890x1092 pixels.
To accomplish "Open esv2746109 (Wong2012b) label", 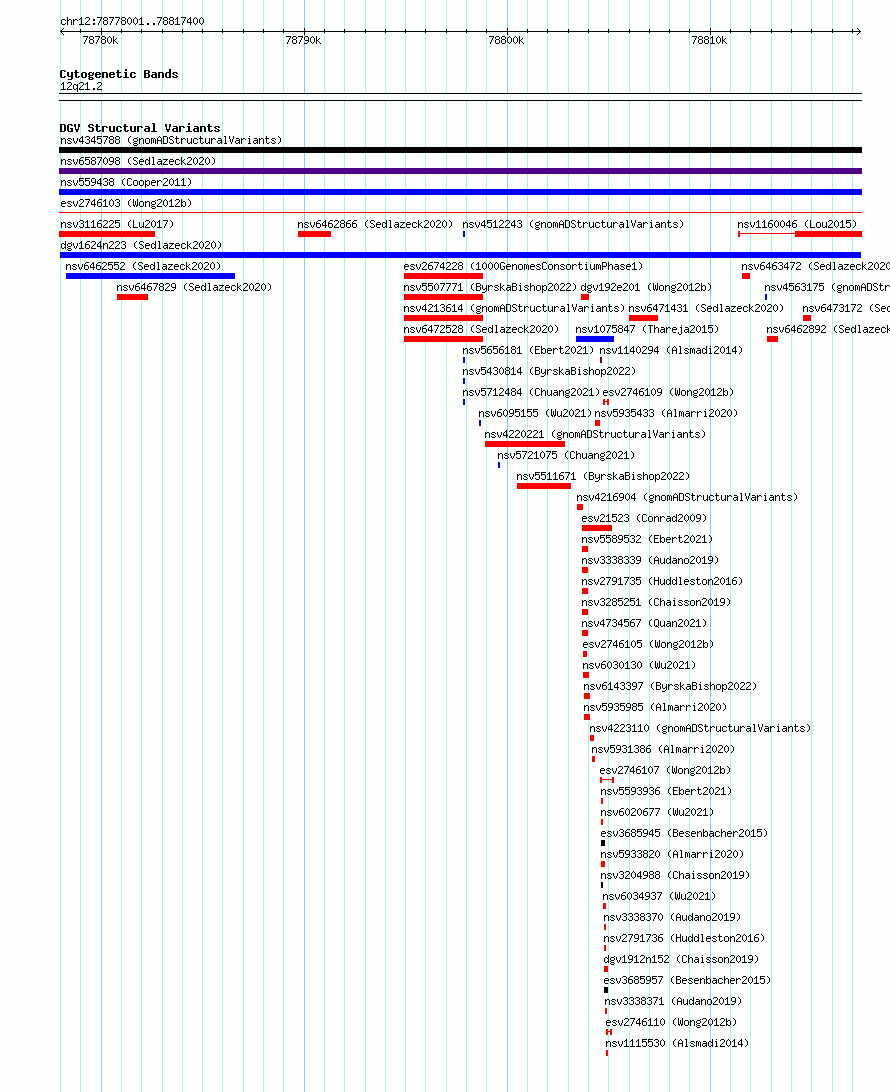I will coord(669,392).
